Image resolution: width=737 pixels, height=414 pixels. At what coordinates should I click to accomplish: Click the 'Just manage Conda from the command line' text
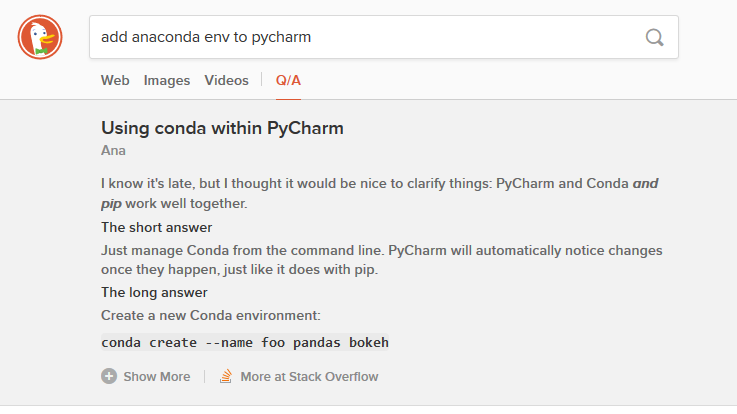(381, 250)
